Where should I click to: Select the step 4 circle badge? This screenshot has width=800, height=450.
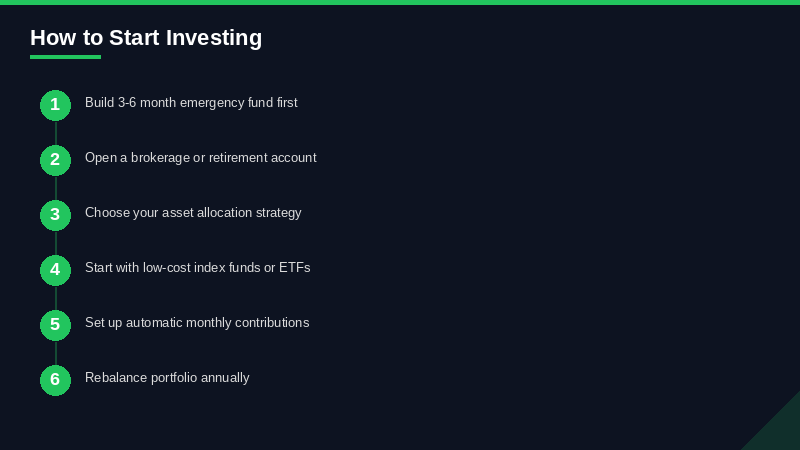tap(55, 270)
